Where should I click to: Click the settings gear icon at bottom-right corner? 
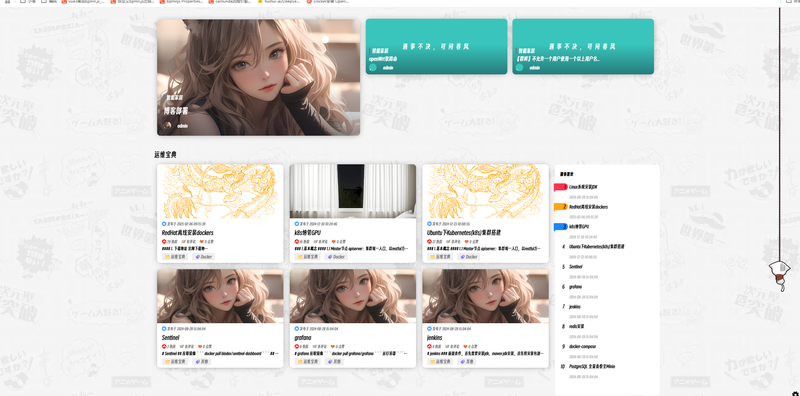tap(796, 392)
